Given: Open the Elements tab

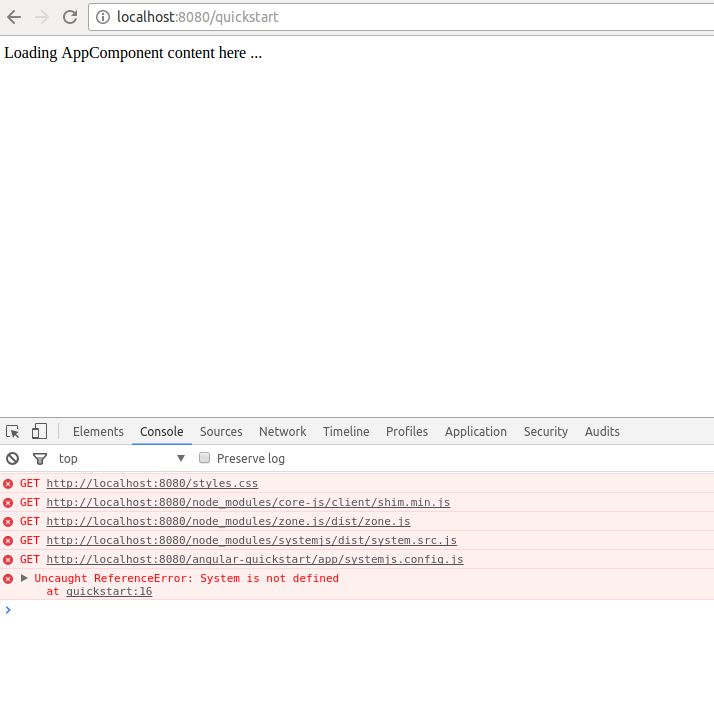Looking at the screenshot, I should coord(98,431).
